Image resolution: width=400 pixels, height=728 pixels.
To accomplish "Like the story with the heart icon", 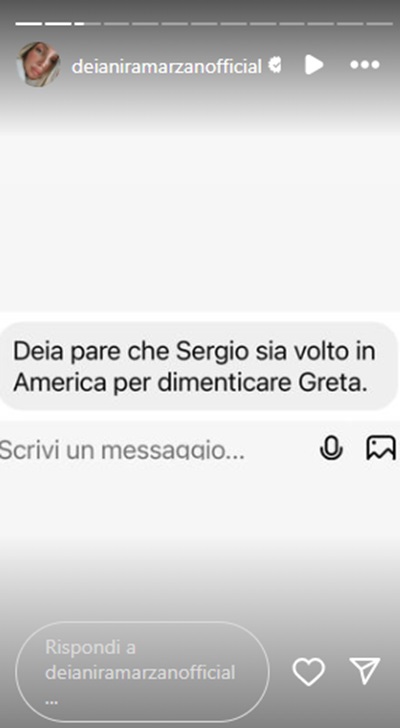I will pos(309,671).
